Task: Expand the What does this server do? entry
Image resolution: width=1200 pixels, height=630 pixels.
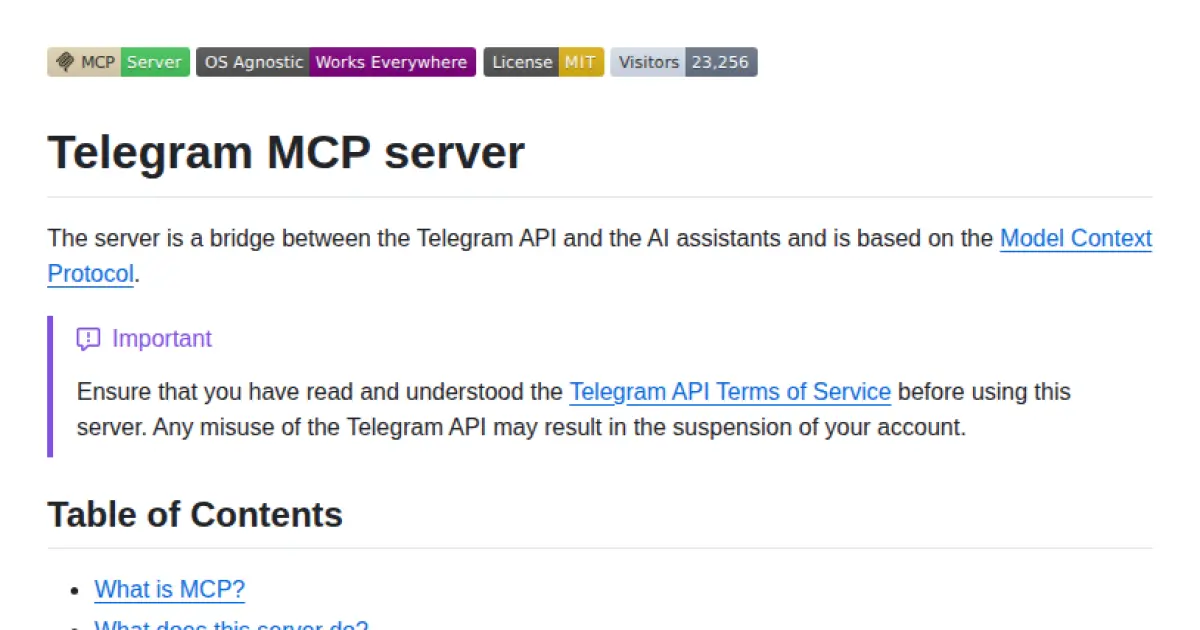Action: pyautogui.click(x=232, y=625)
